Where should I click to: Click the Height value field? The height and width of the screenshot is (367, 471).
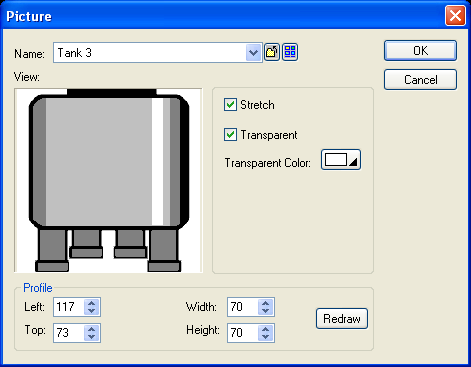pyautogui.click(x=243, y=332)
